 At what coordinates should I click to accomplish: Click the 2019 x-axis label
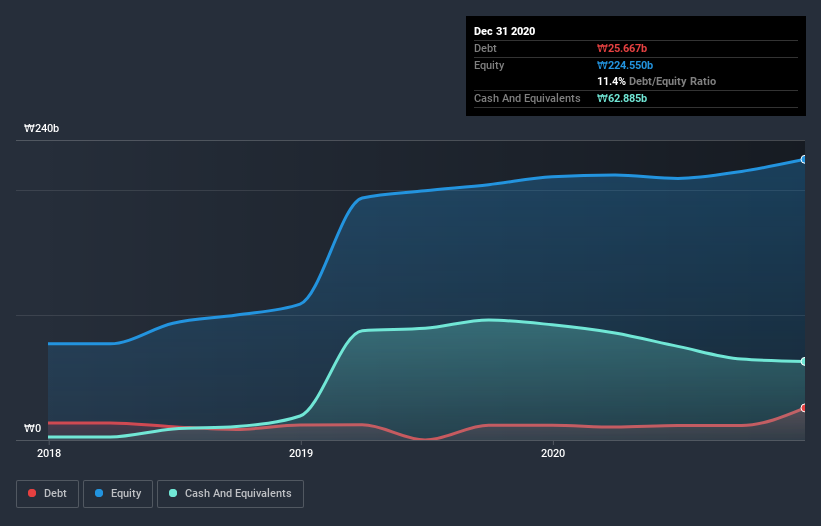(301, 453)
